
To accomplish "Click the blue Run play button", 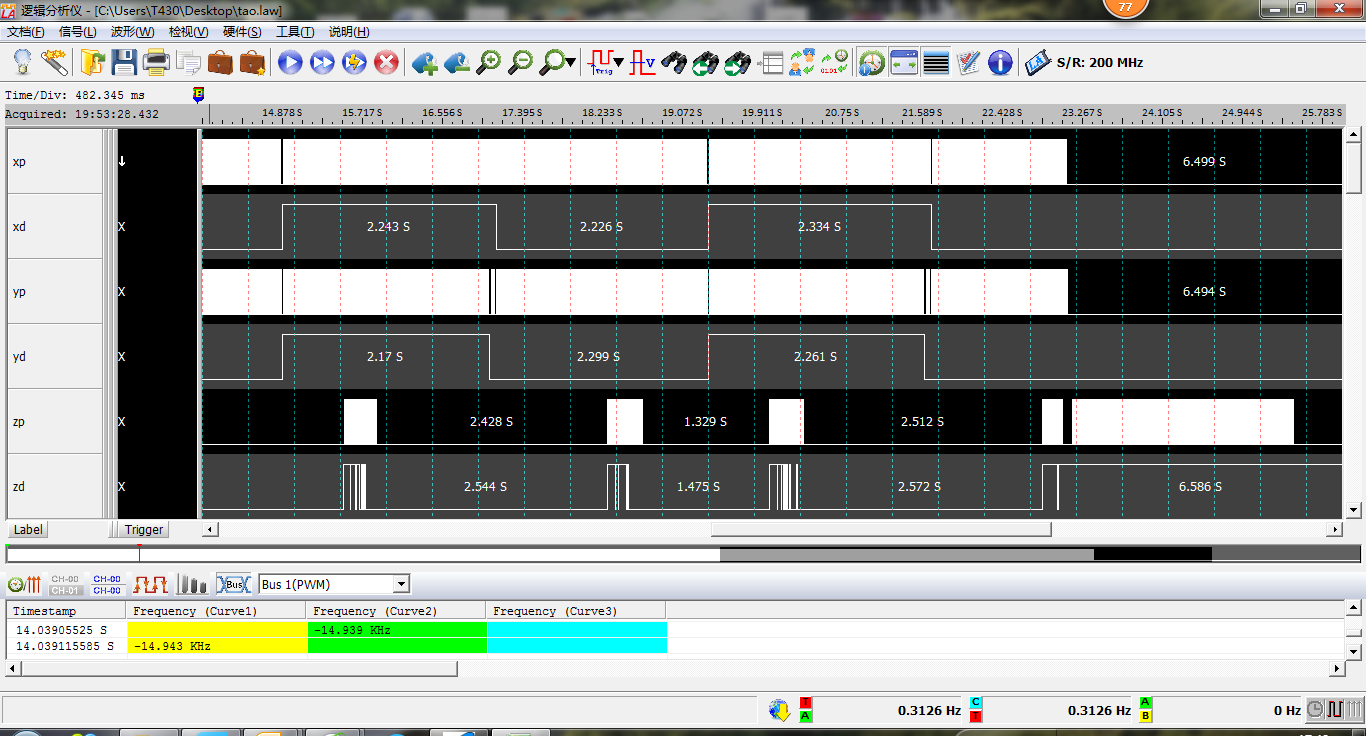I will coord(290,63).
